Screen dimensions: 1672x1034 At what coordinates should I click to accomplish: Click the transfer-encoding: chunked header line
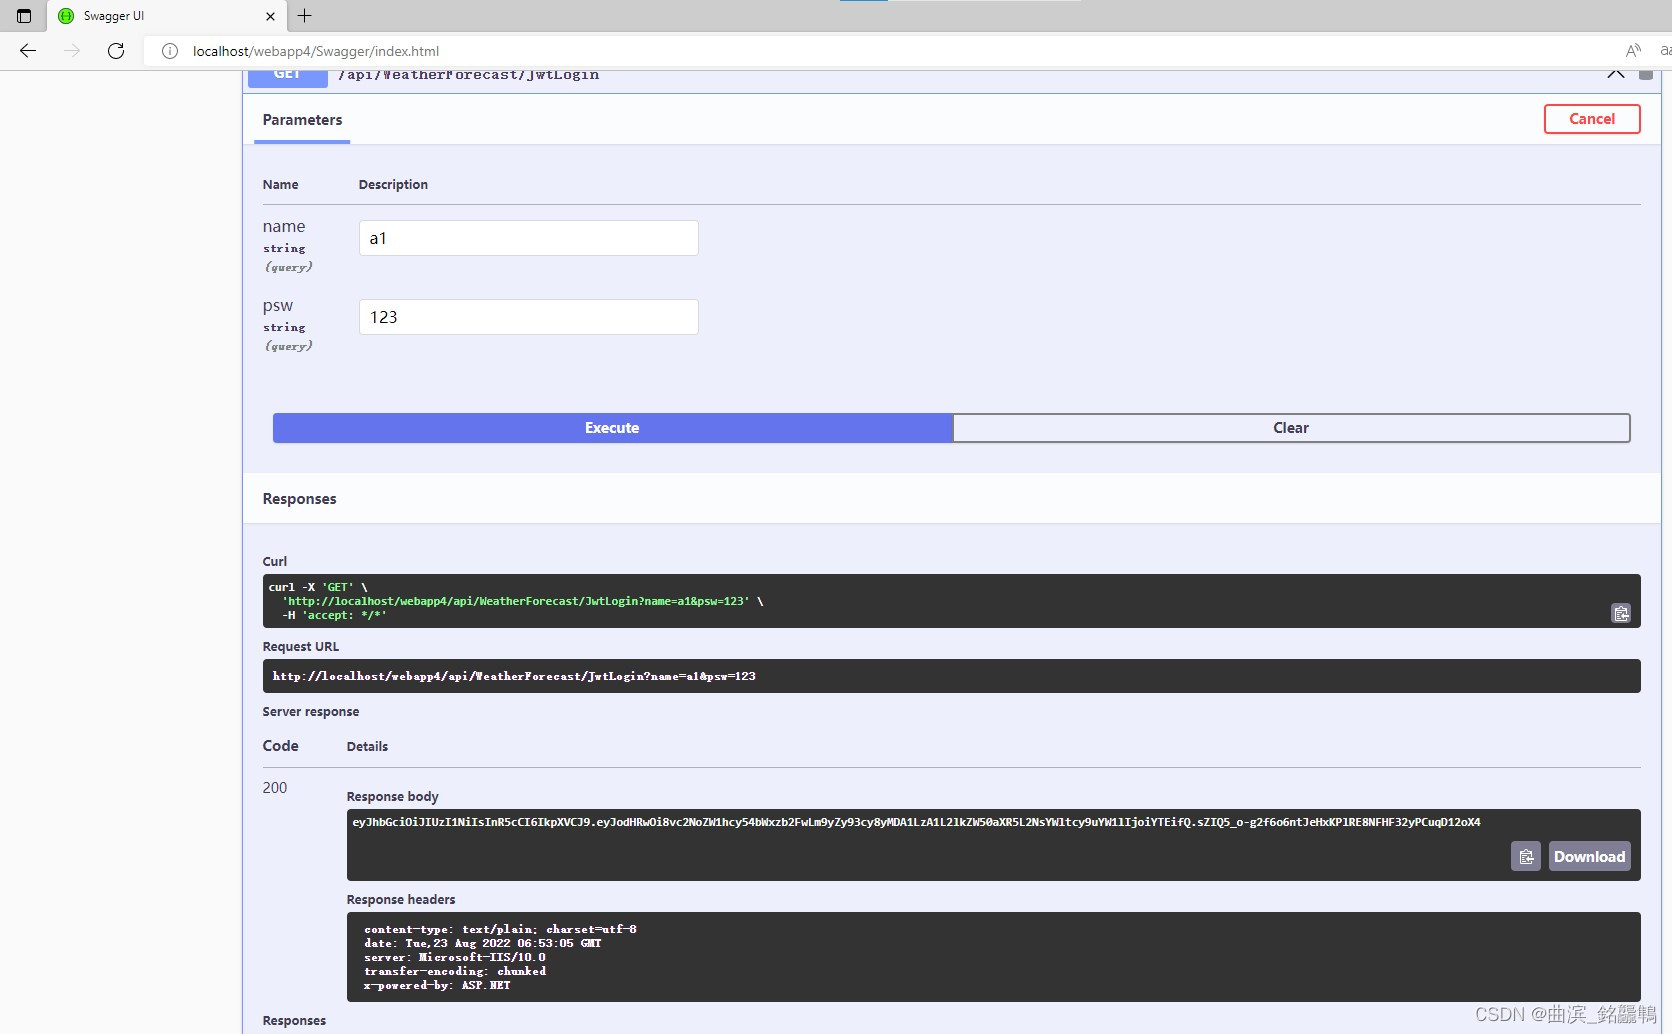(455, 971)
